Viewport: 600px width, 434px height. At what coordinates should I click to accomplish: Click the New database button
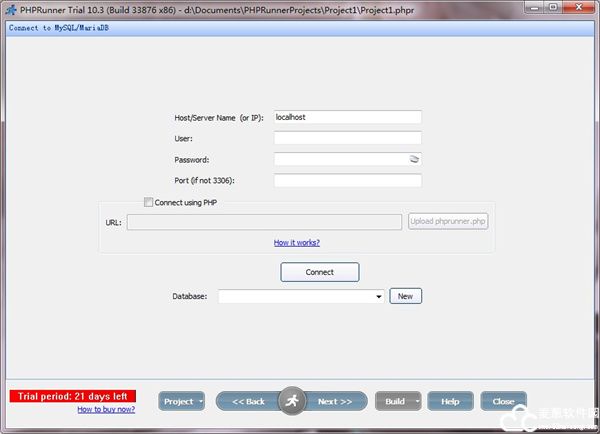pos(406,296)
